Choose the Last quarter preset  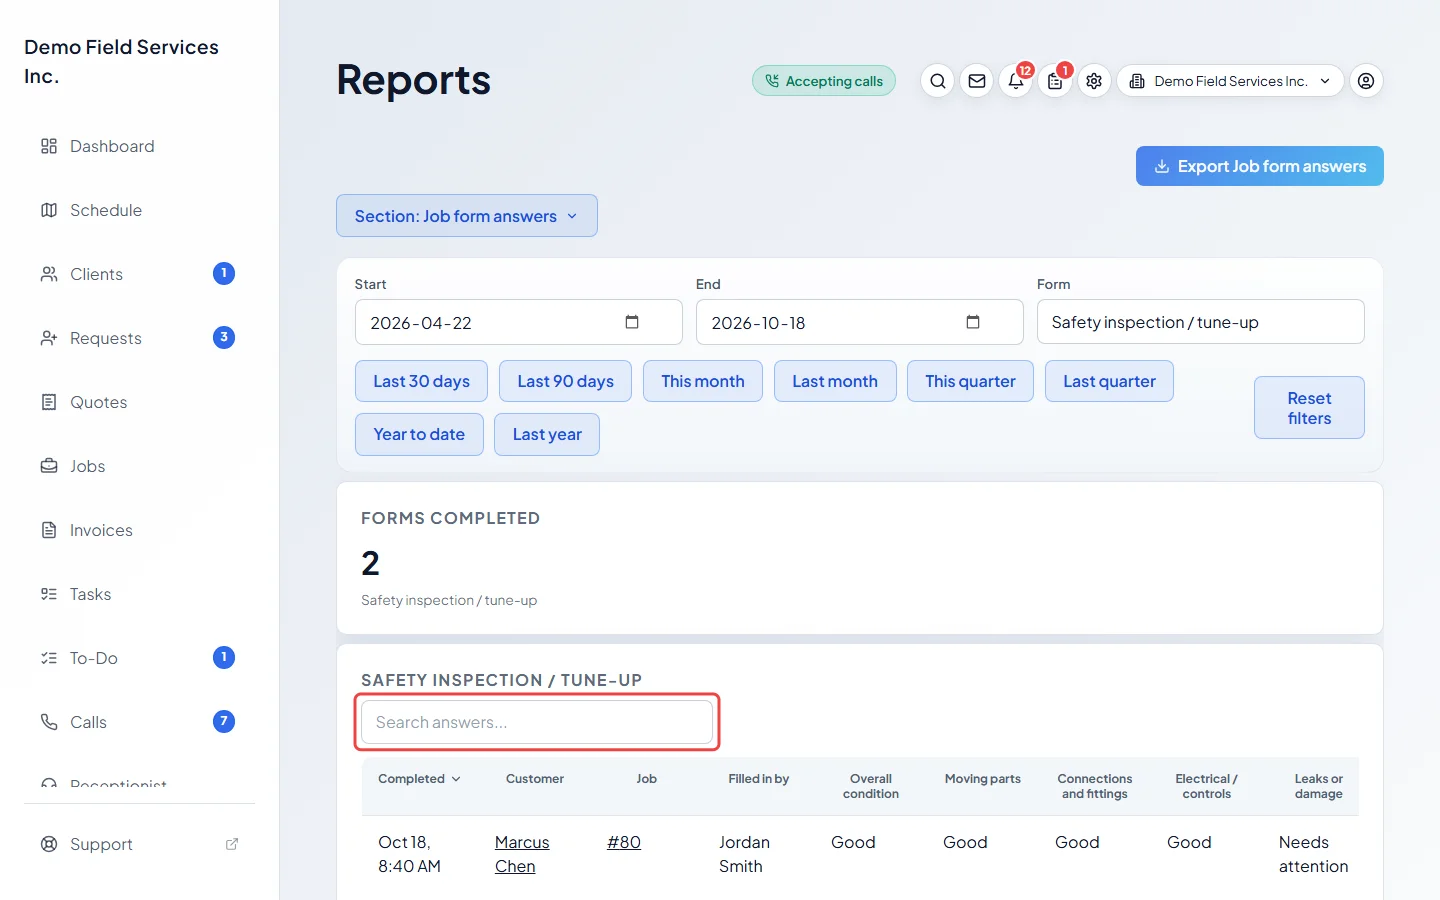click(x=1109, y=381)
